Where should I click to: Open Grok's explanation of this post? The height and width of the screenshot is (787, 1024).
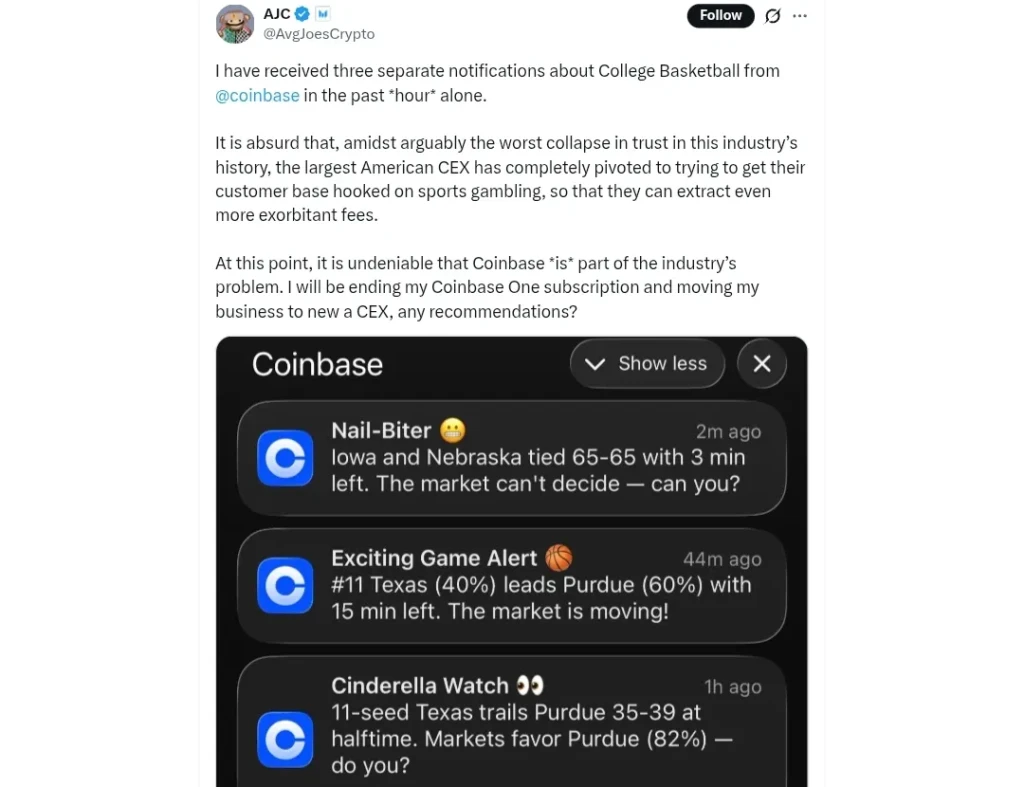pos(772,16)
